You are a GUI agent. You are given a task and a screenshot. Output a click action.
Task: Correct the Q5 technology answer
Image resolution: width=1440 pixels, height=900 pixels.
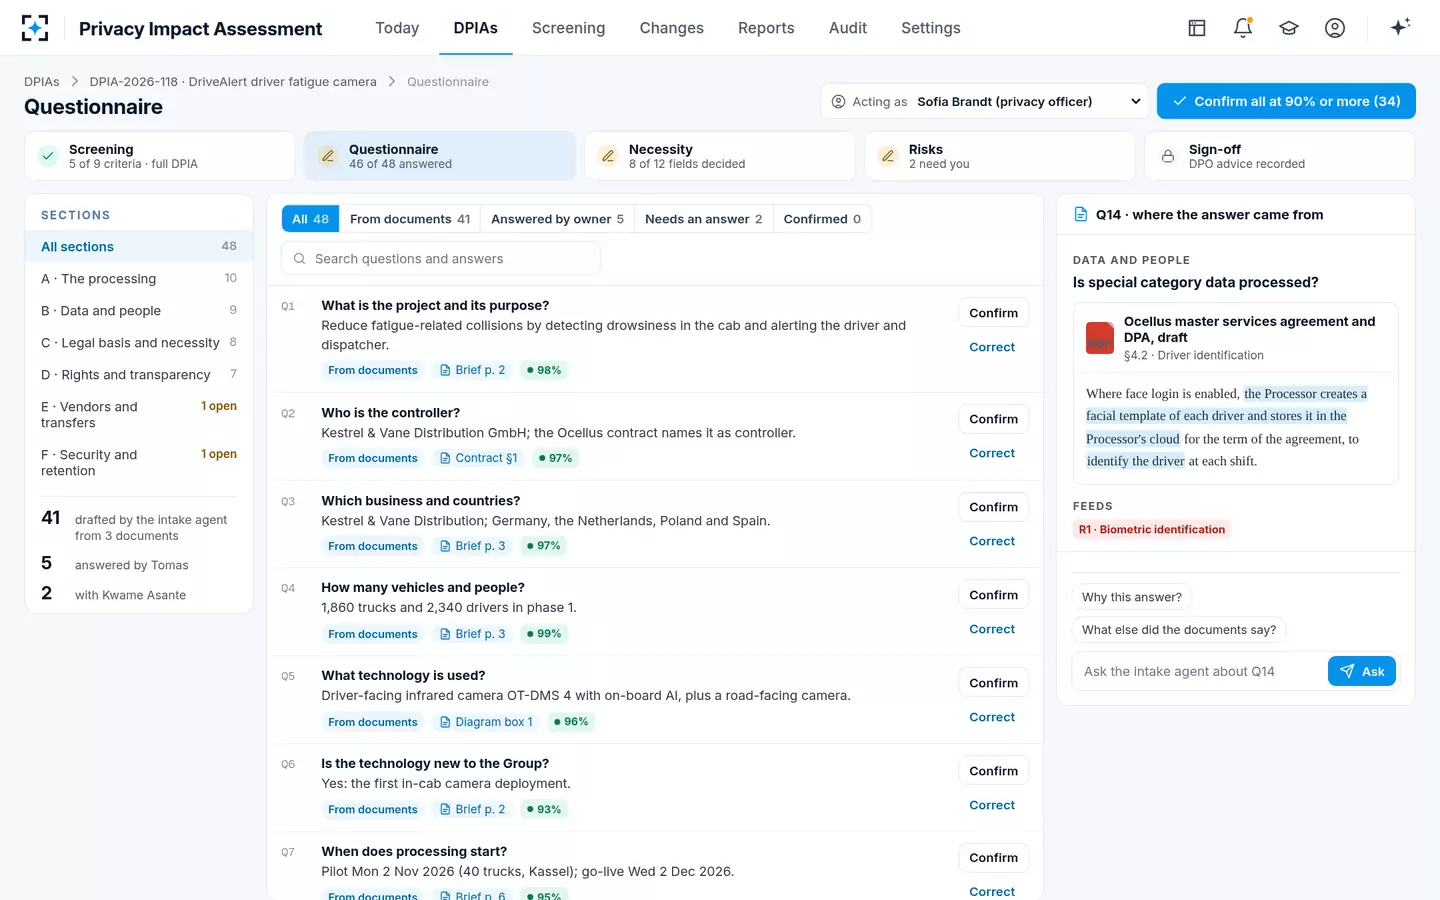click(992, 717)
